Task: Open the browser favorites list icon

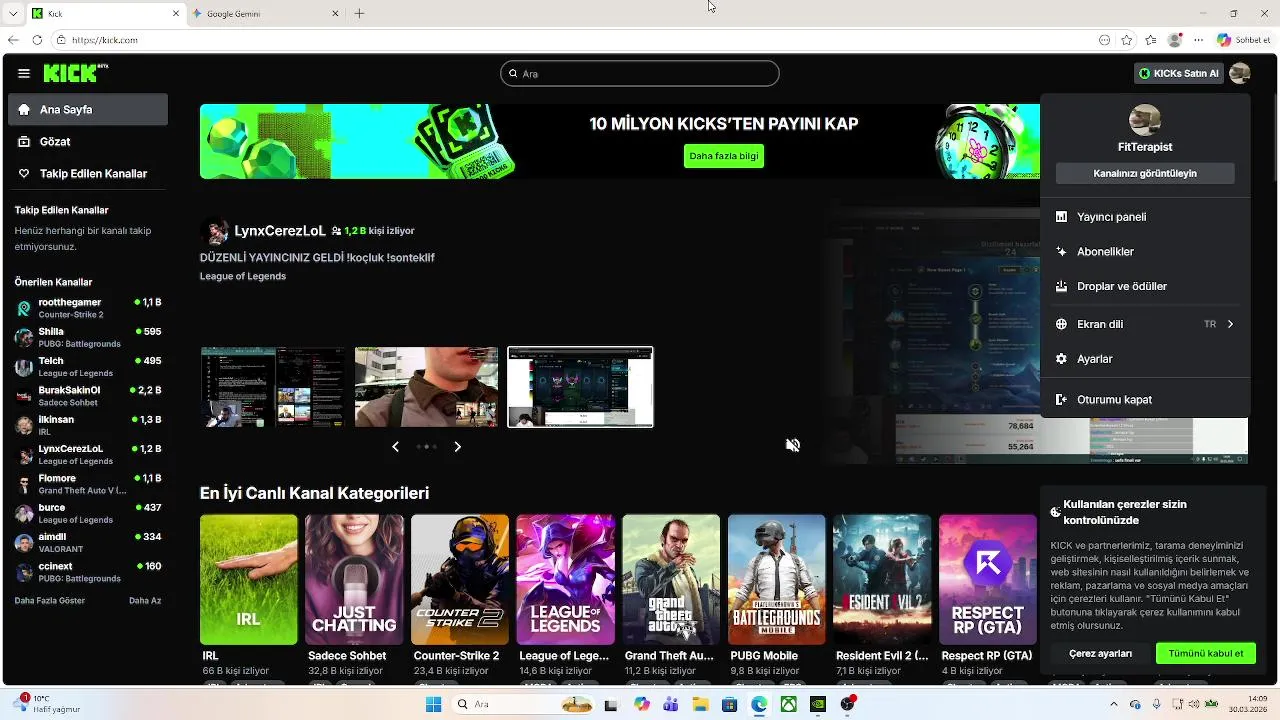Action: 1150,40
